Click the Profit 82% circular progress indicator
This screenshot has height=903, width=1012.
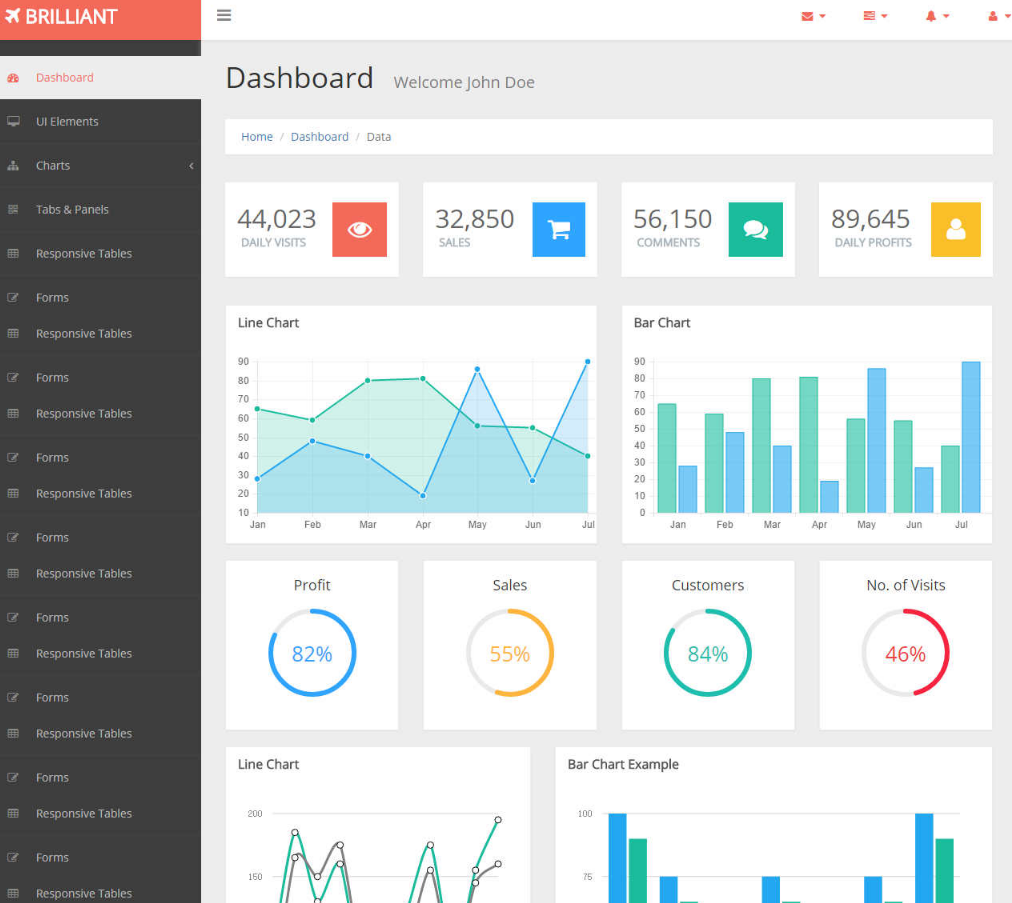(312, 654)
